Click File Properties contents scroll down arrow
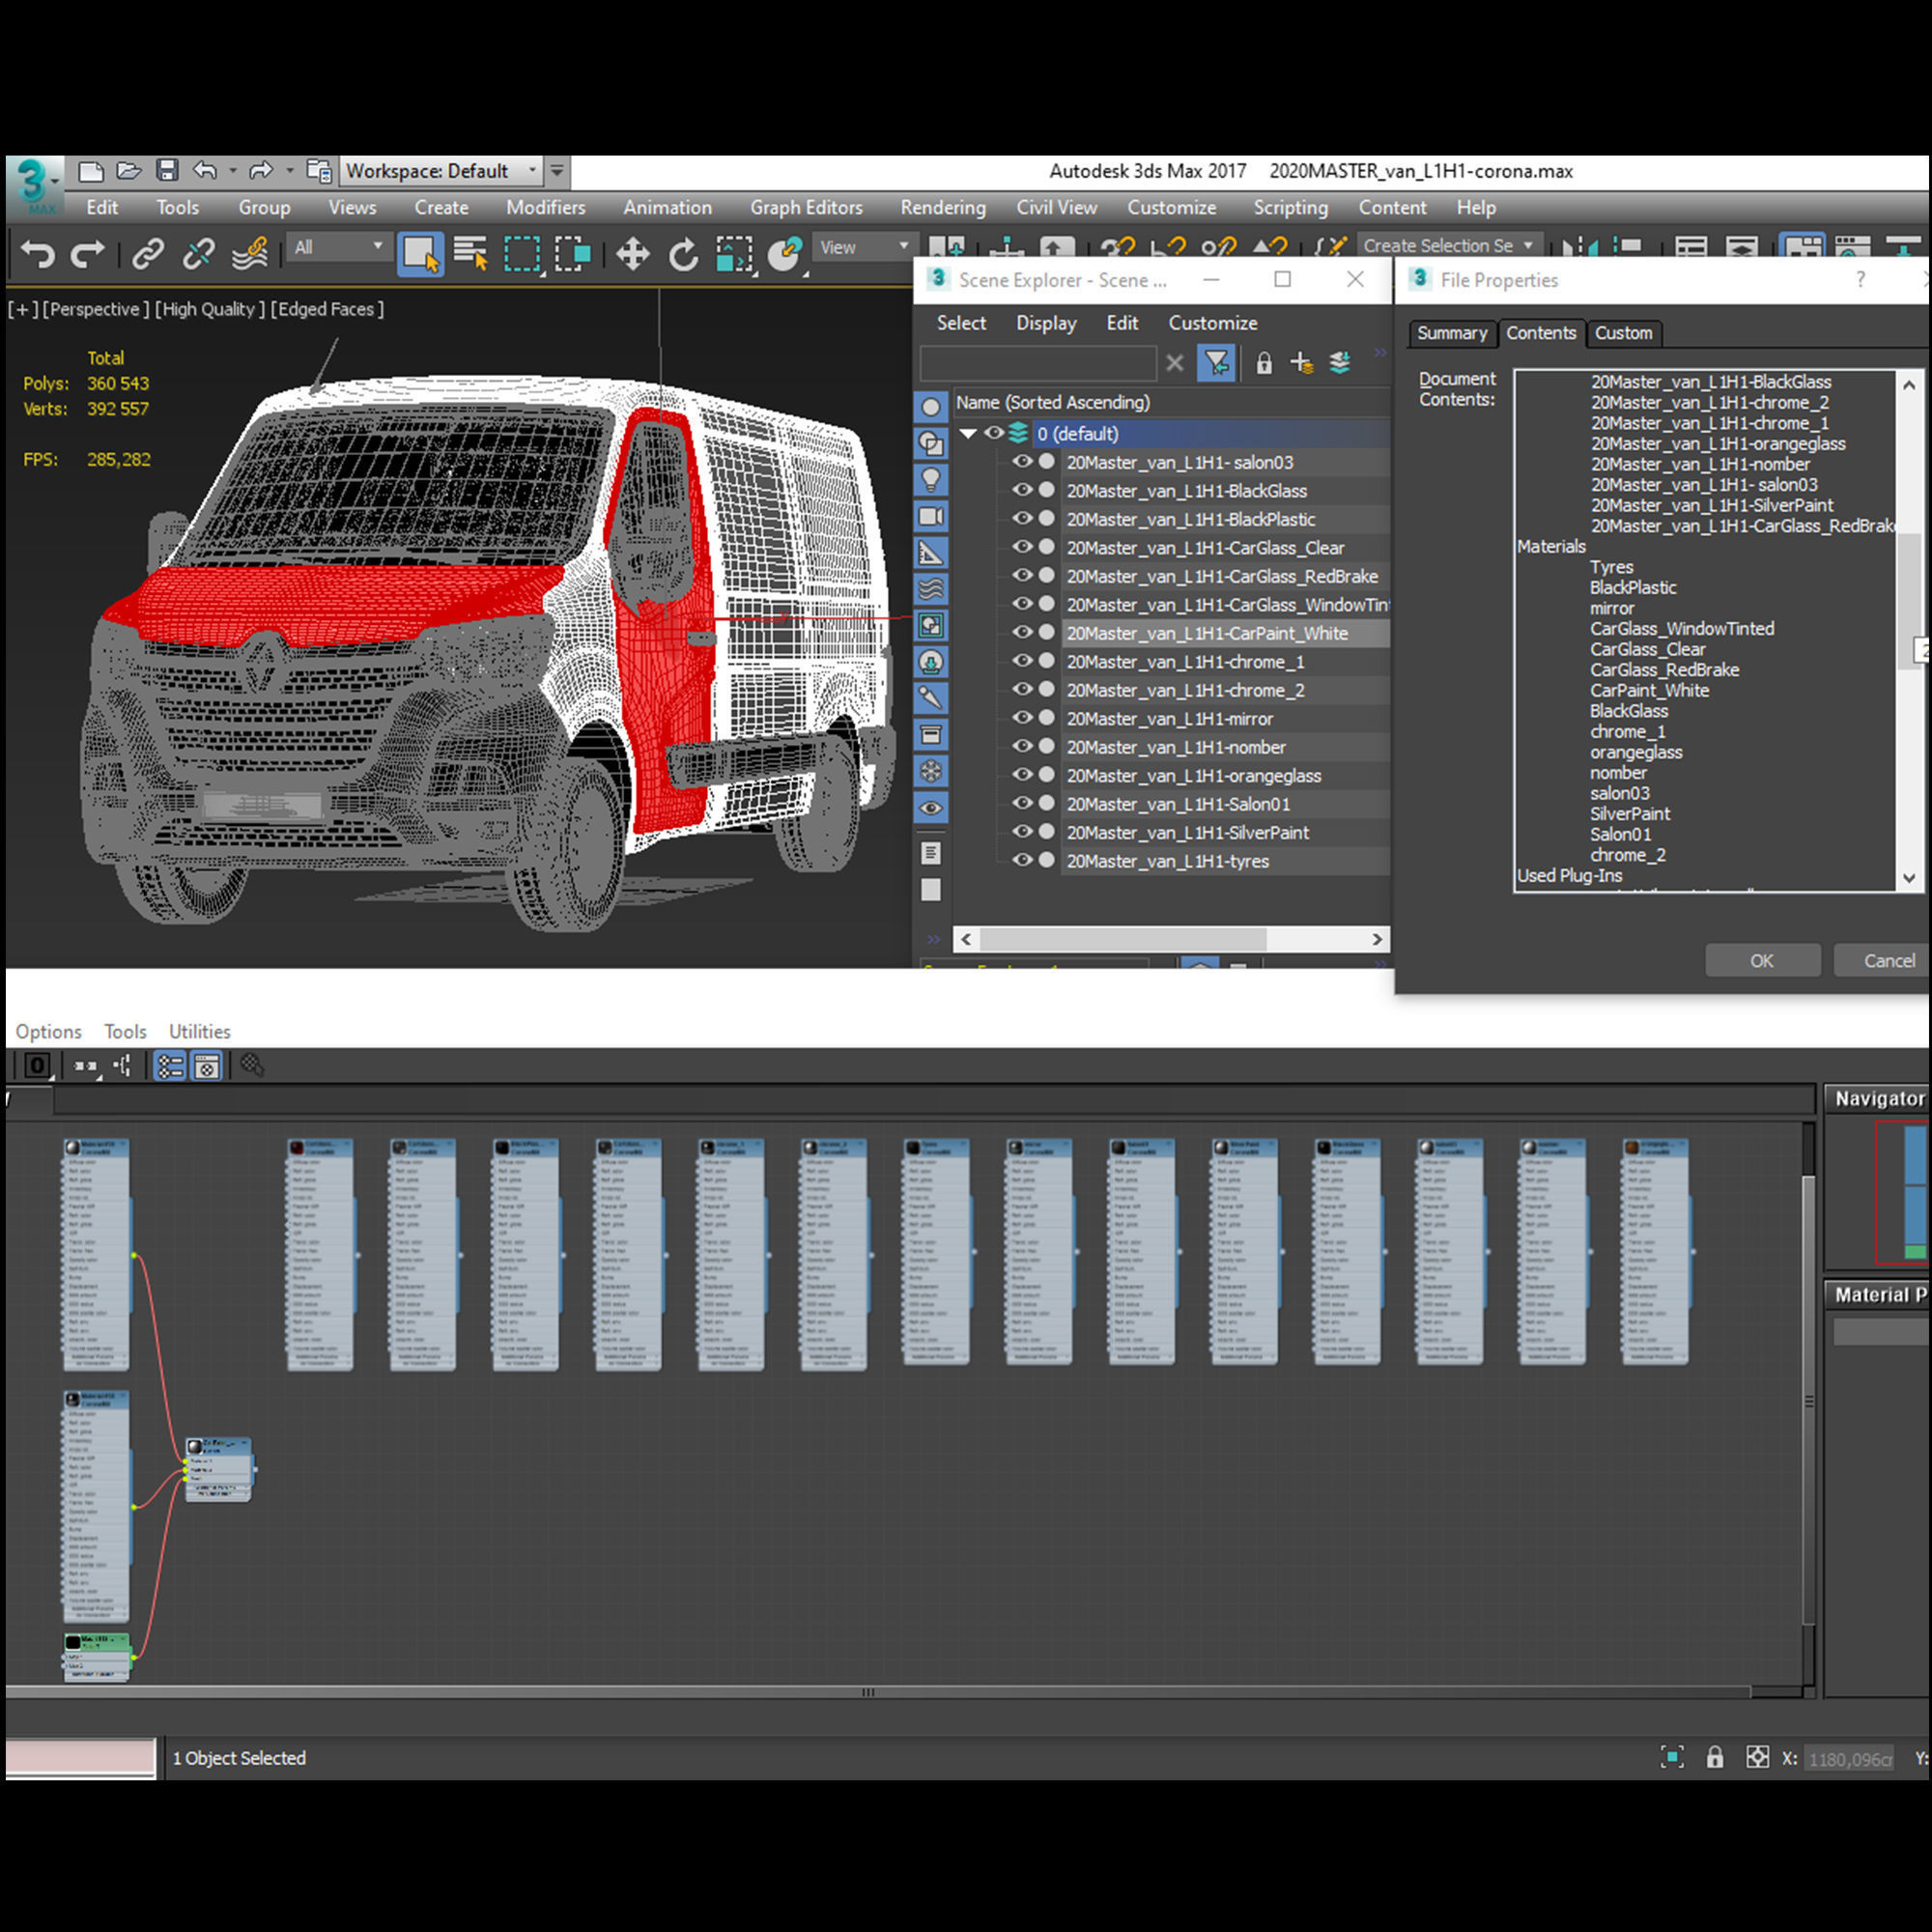This screenshot has height=1932, width=1932. (x=1909, y=878)
